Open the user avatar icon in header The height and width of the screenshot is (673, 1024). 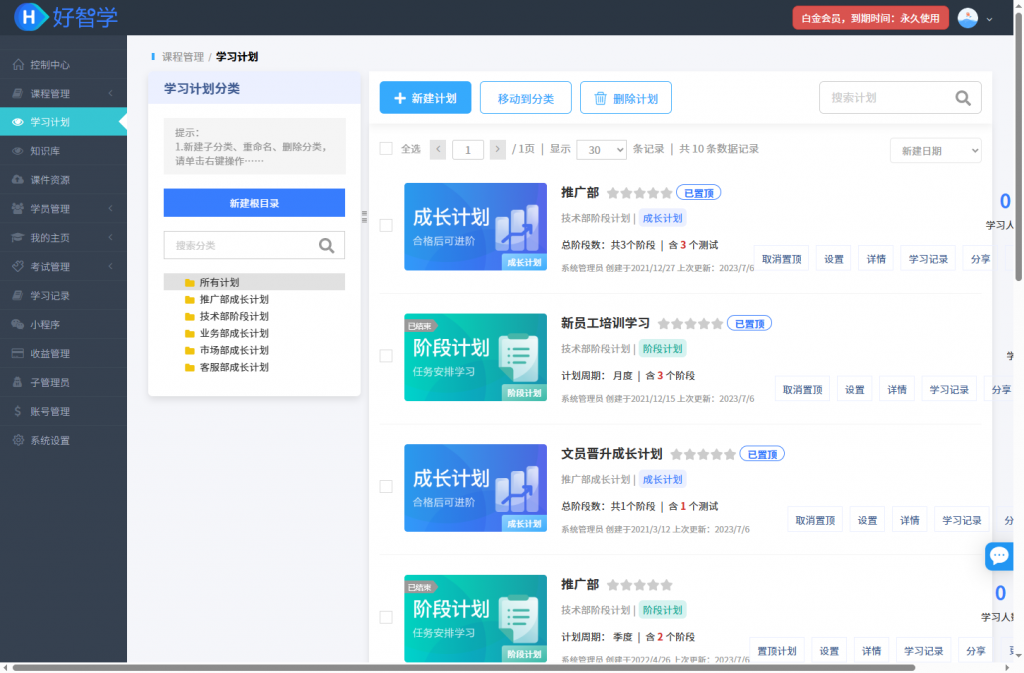[x=967, y=18]
